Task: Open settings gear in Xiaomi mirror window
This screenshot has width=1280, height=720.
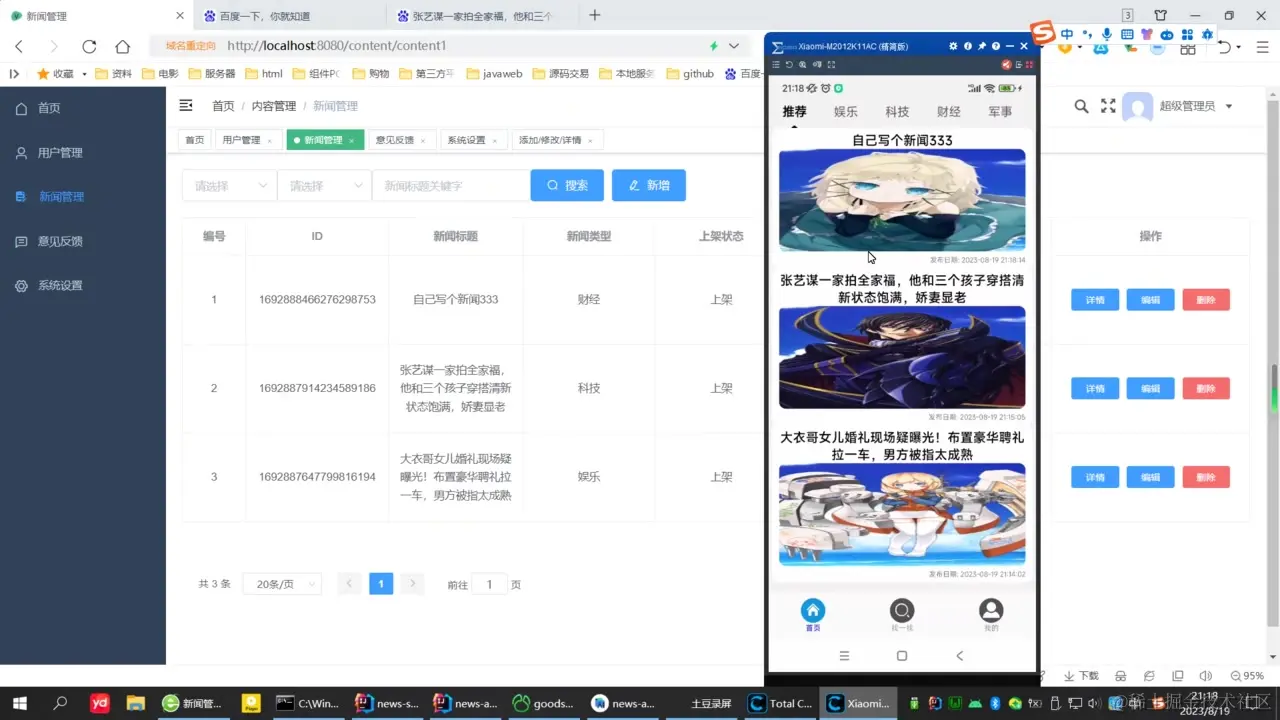Action: [953, 46]
